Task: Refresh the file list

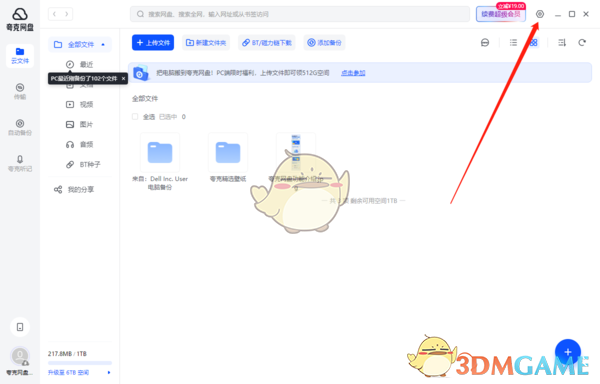Action: [x=582, y=42]
